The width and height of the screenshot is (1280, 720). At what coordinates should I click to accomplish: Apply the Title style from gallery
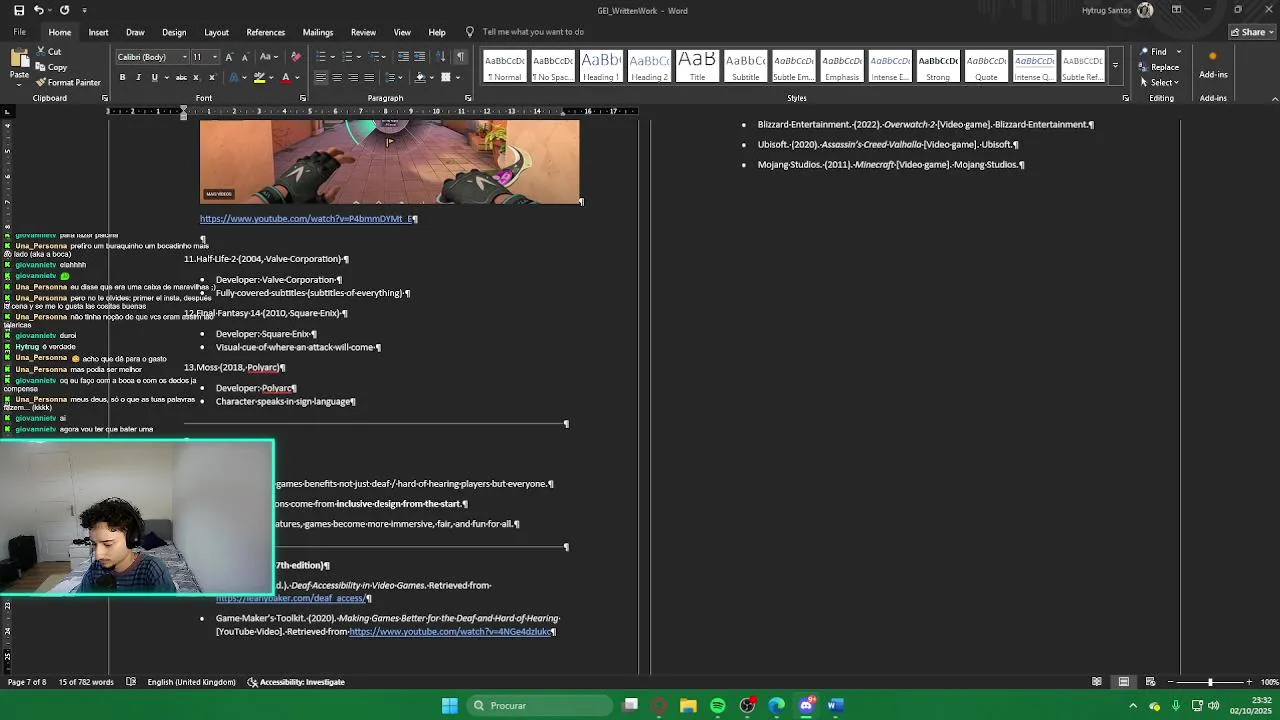(697, 66)
